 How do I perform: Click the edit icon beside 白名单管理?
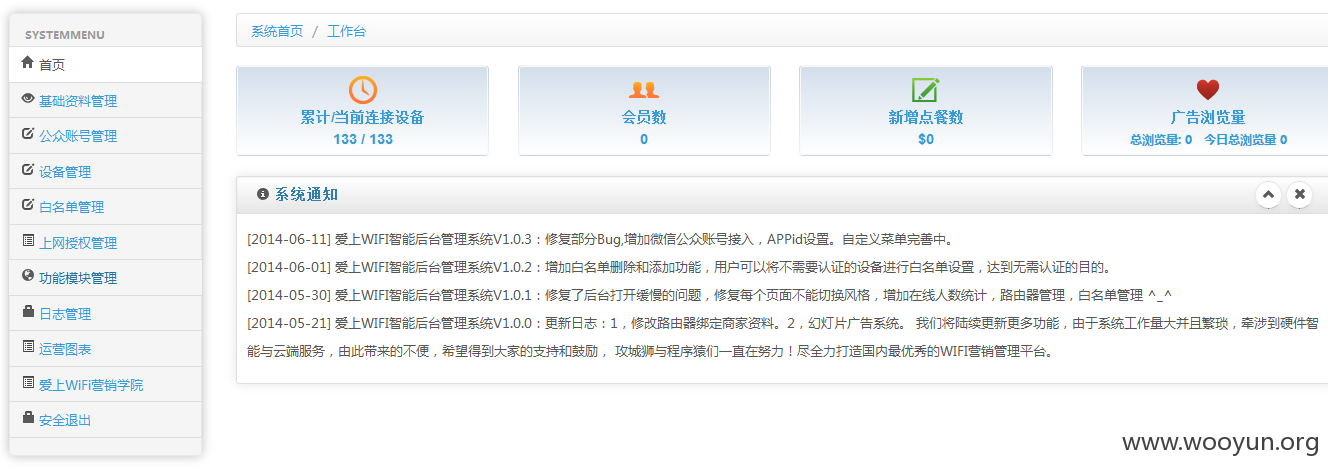[28, 205]
